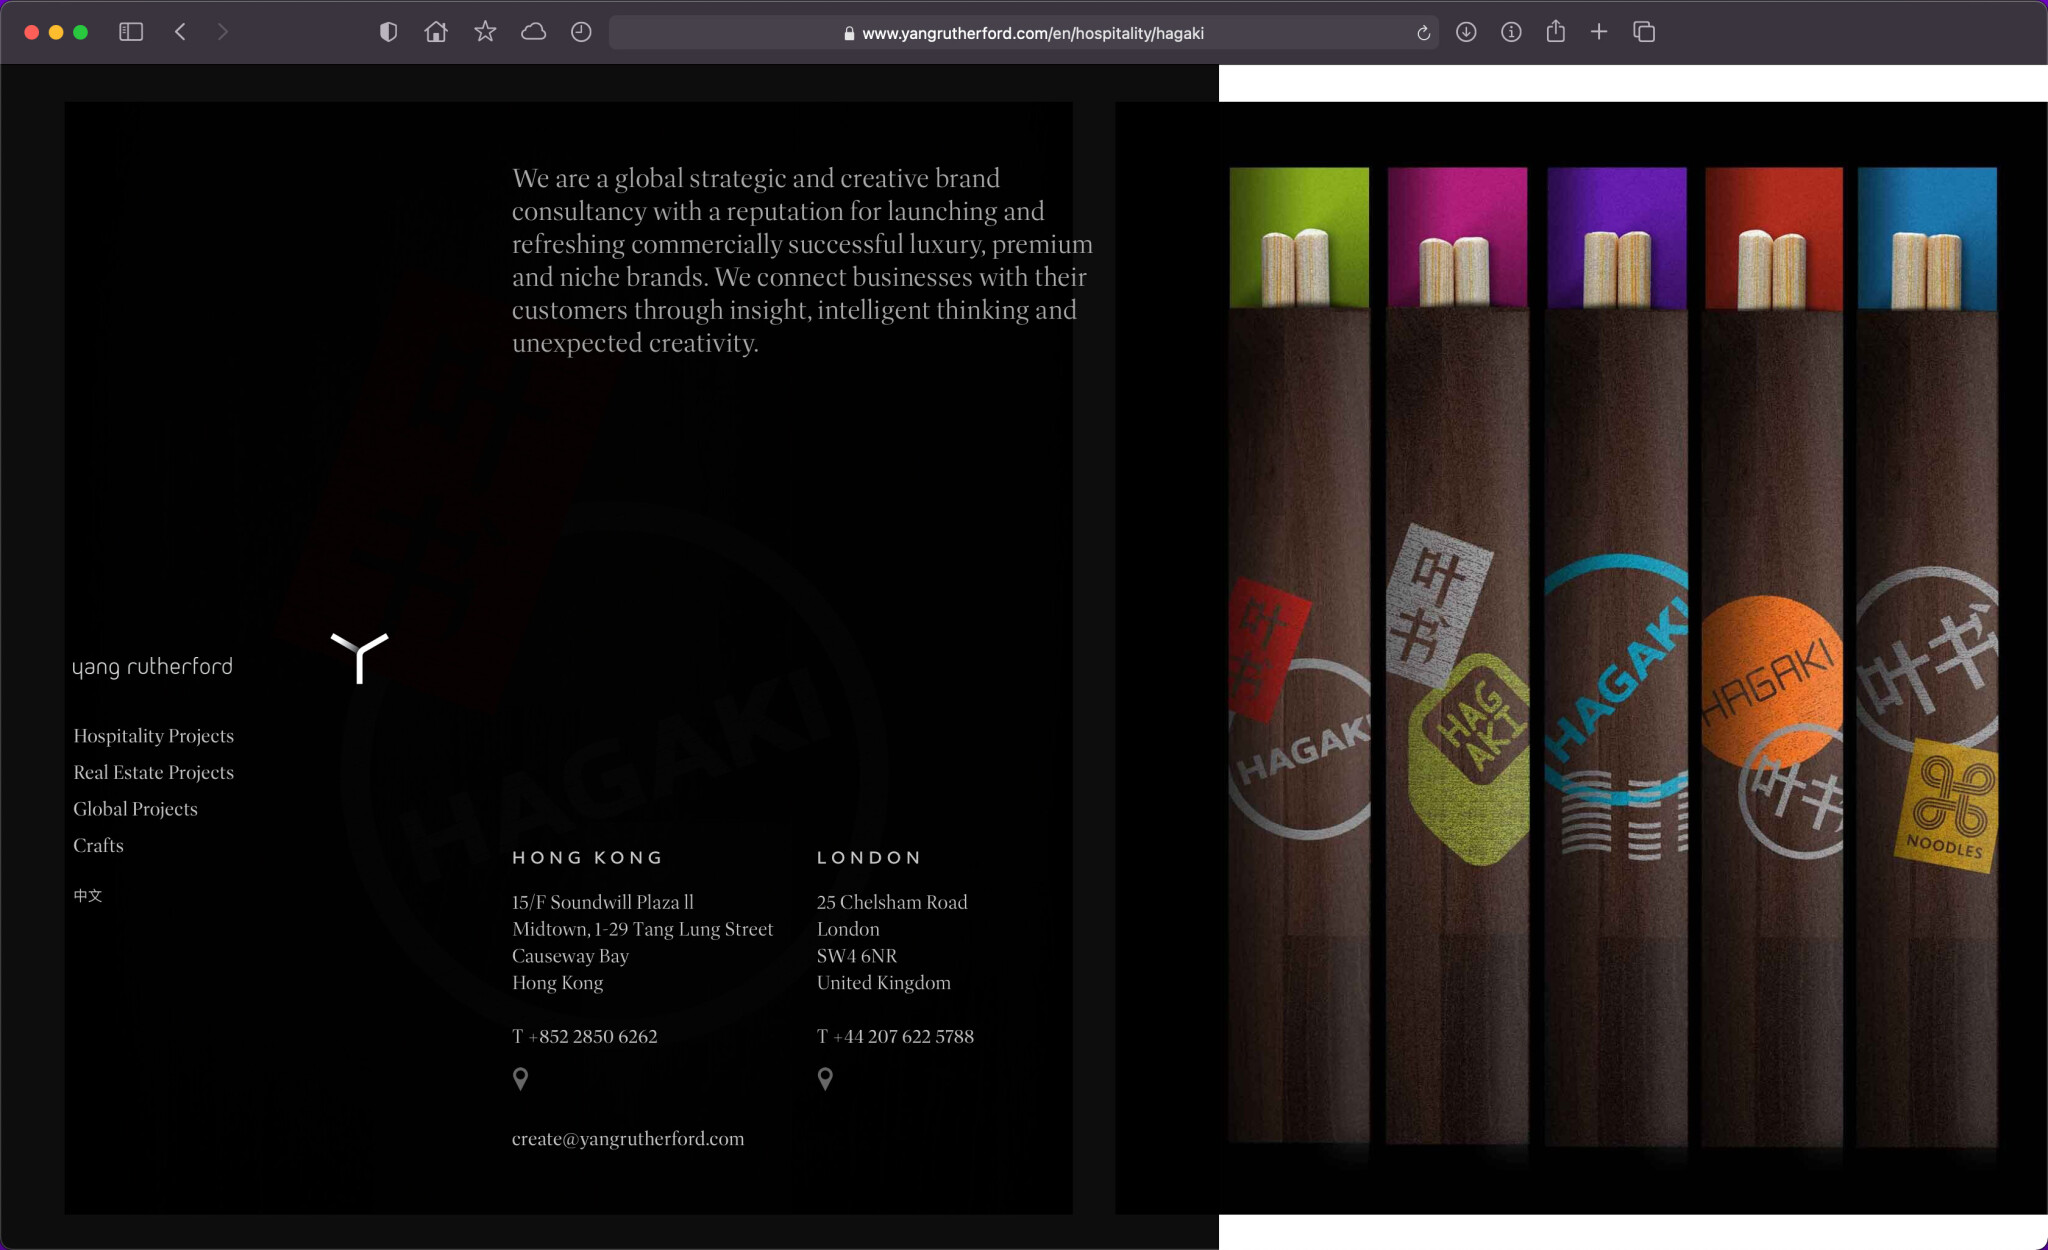
Task: Open a new tab with plus
Action: tap(1599, 32)
